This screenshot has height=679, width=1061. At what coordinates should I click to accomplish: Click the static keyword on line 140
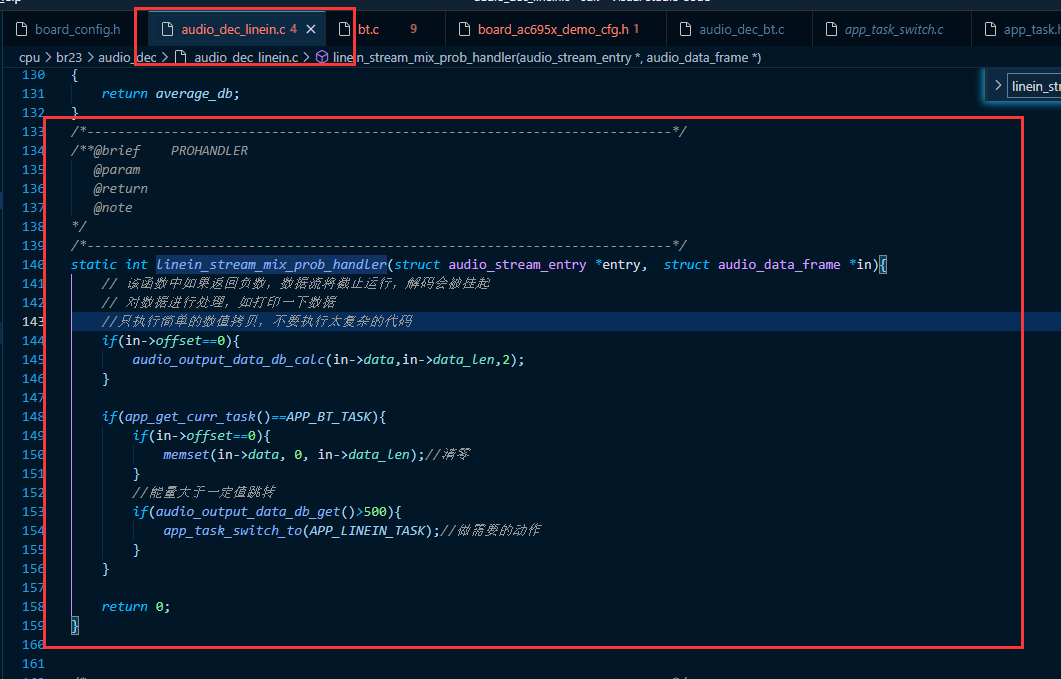tap(94, 264)
